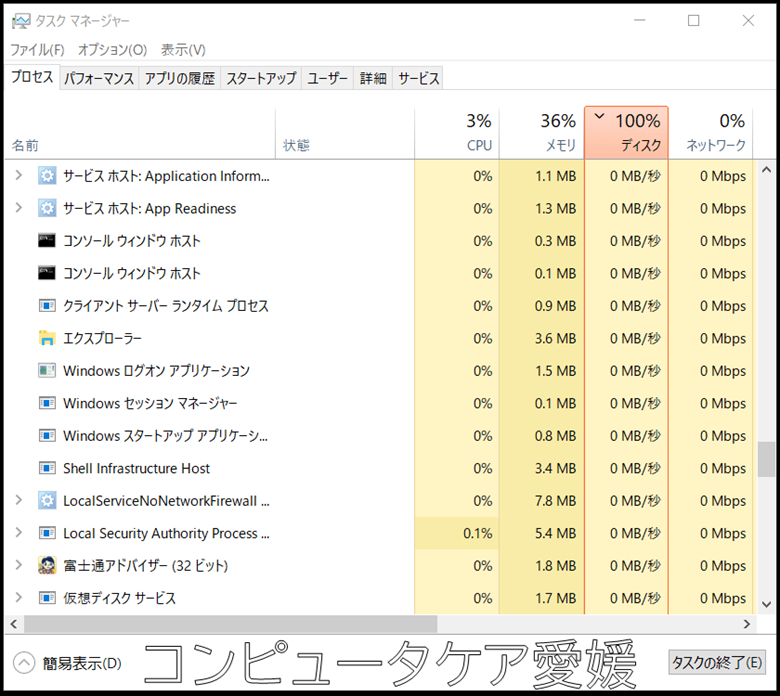Select the エクスプローラー process name
780x696 pixels.
[102, 338]
